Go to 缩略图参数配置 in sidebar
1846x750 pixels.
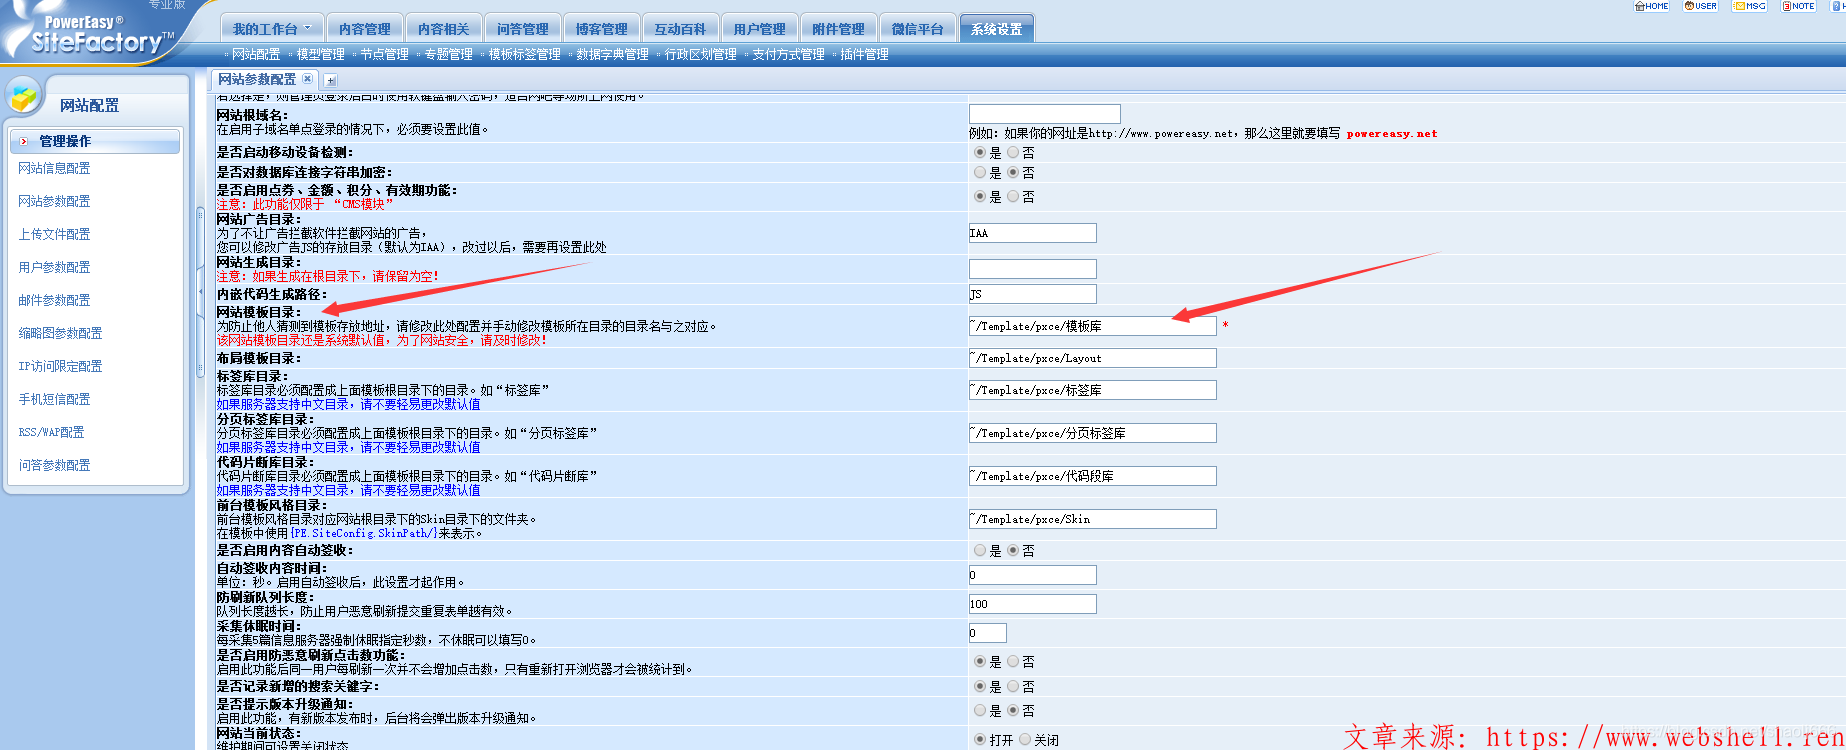[60, 333]
